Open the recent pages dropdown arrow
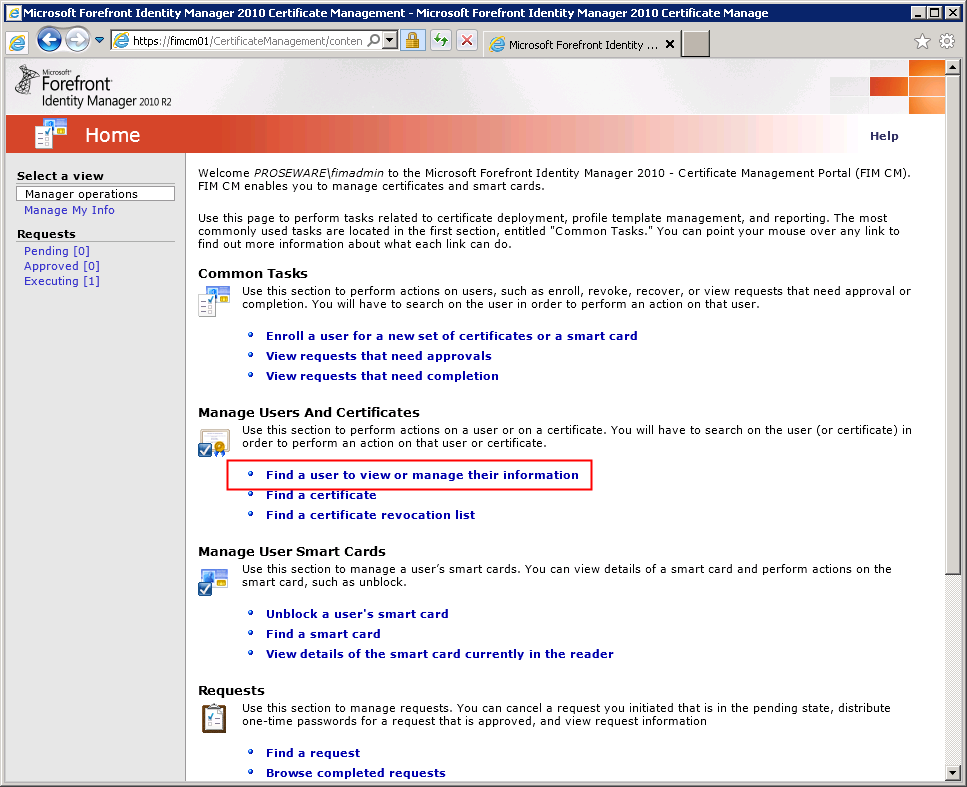Screen dimensions: 967x787 [x=99, y=41]
